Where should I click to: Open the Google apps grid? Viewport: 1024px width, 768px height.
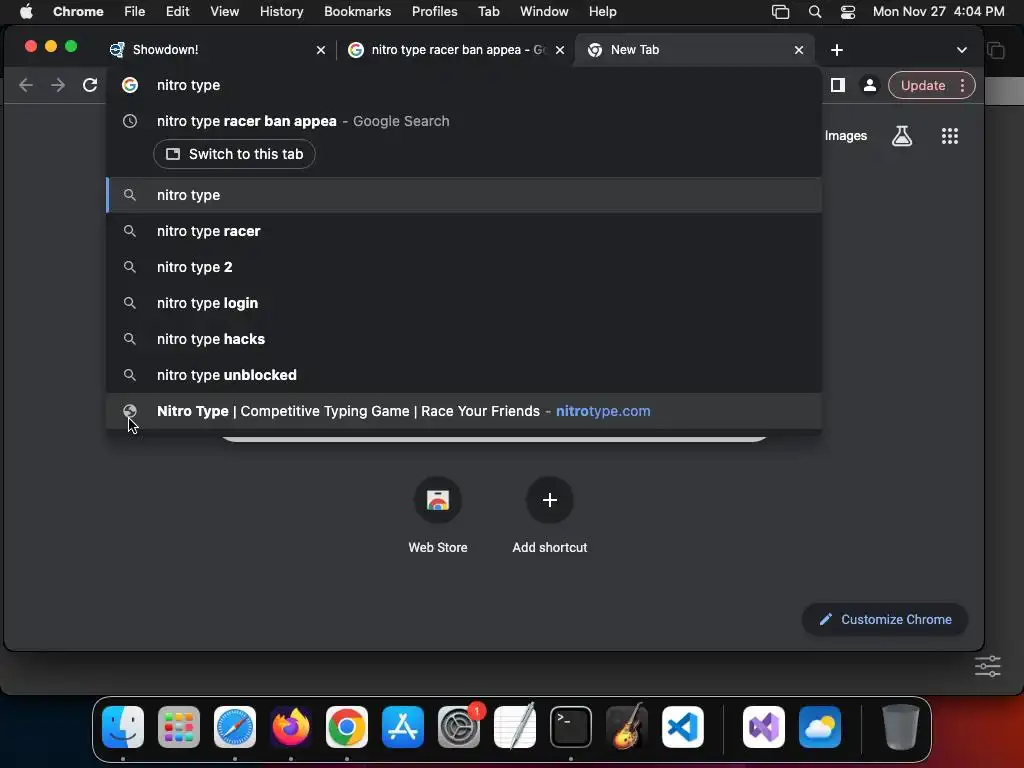point(950,136)
